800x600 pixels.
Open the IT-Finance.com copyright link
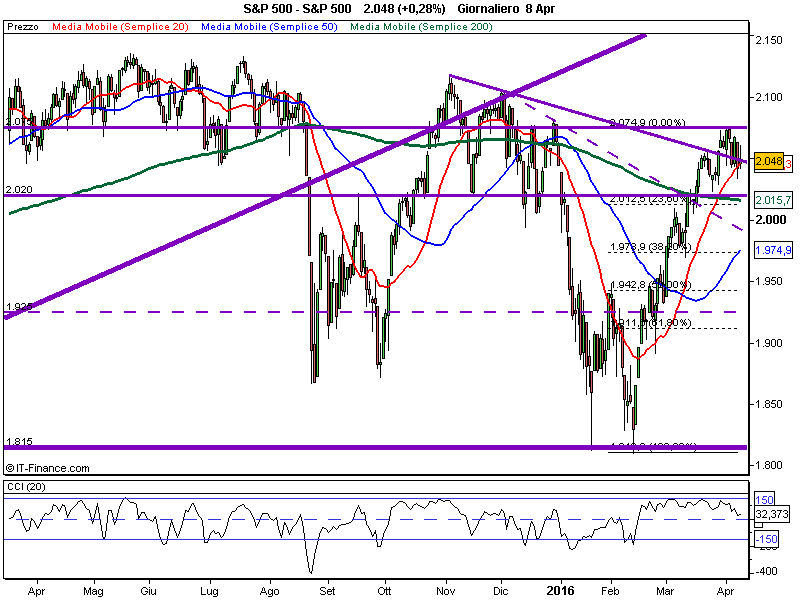coord(47,468)
